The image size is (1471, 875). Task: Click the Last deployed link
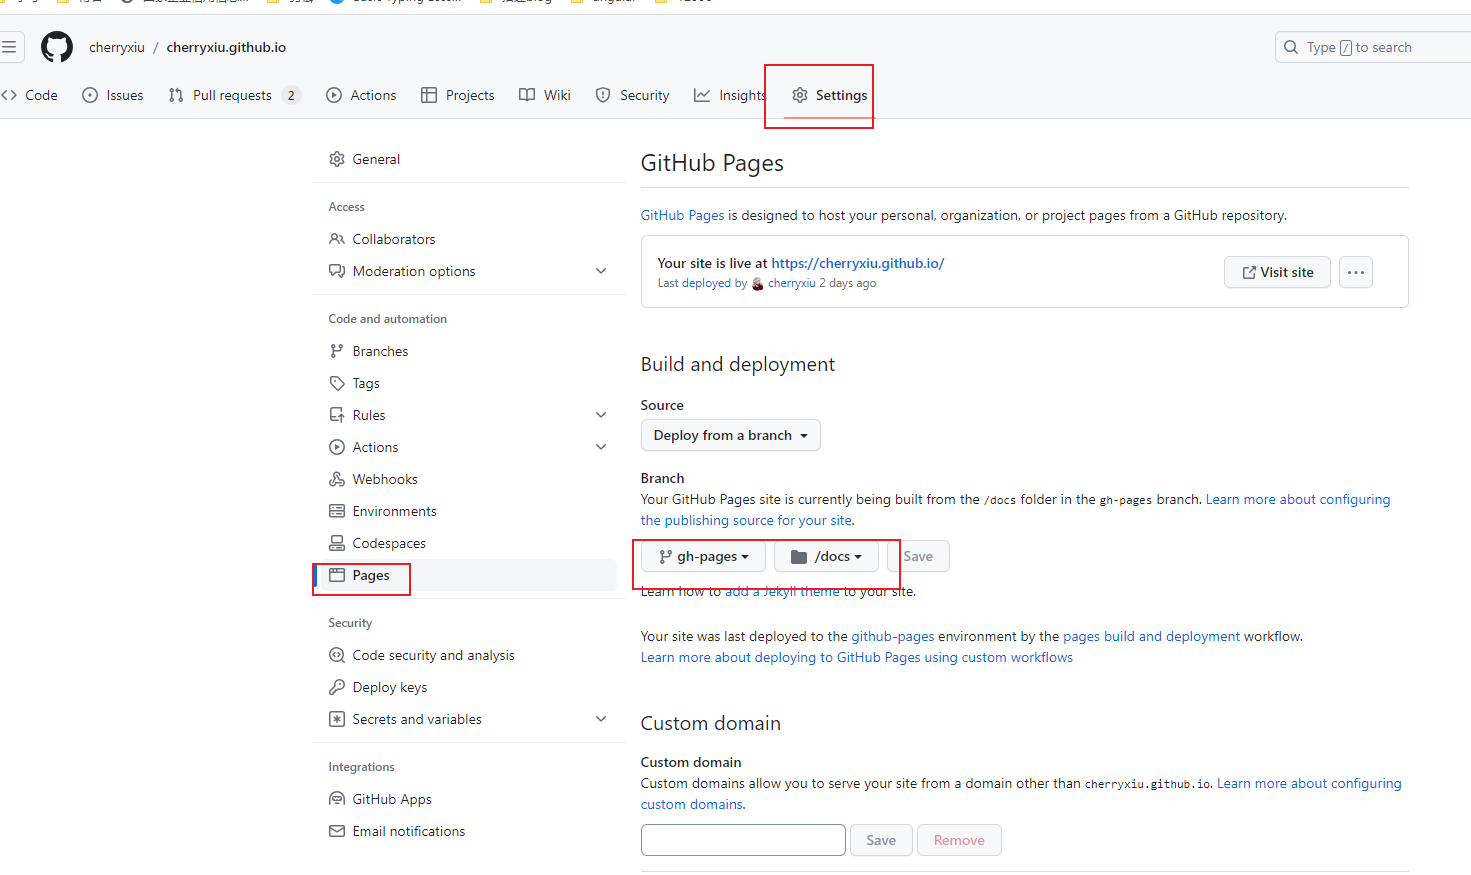click(694, 284)
